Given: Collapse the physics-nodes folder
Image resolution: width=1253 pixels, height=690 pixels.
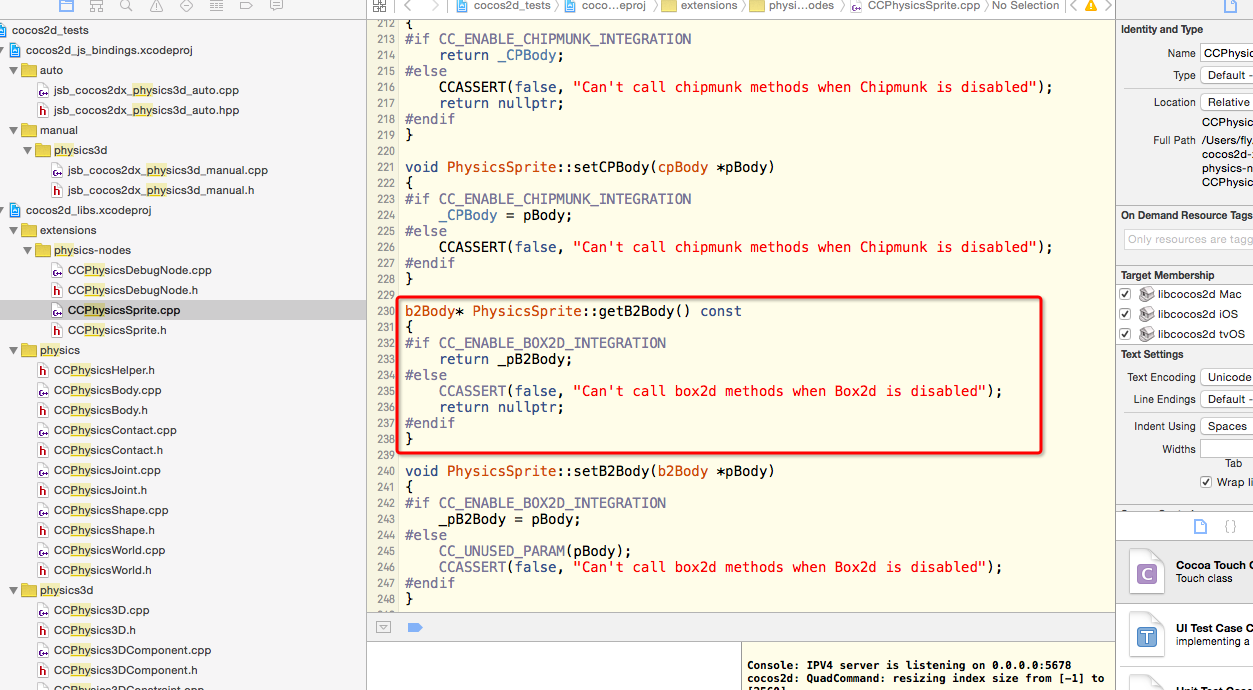Looking at the screenshot, I should tap(27, 250).
